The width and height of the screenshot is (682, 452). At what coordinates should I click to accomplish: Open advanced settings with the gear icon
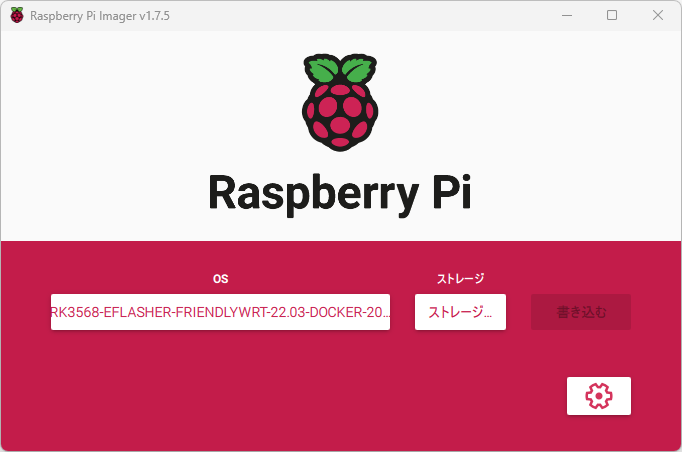tap(598, 396)
